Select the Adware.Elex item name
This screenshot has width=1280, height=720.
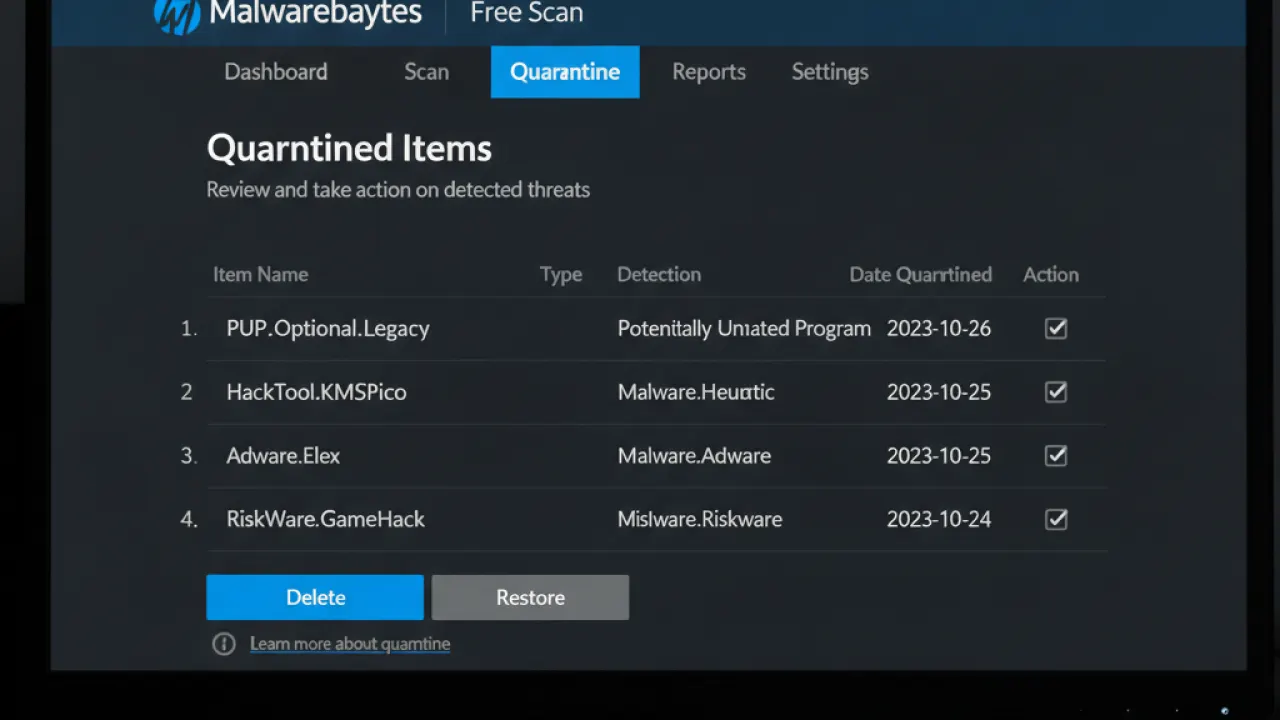pos(283,456)
